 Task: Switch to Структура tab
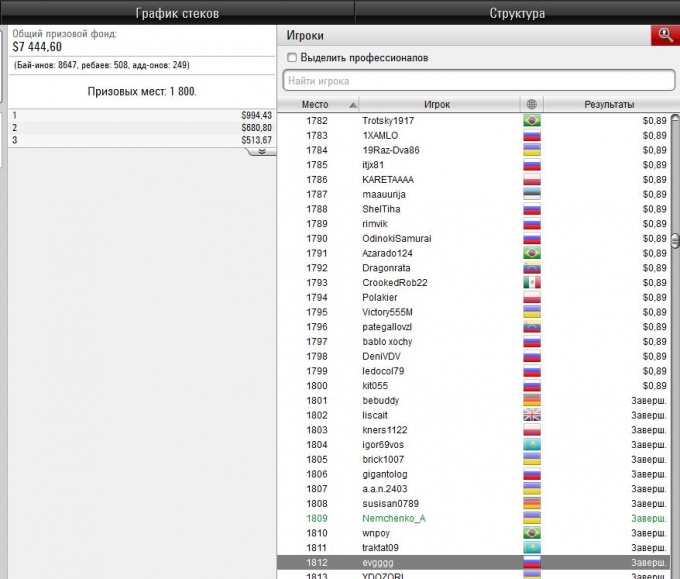pos(517,13)
